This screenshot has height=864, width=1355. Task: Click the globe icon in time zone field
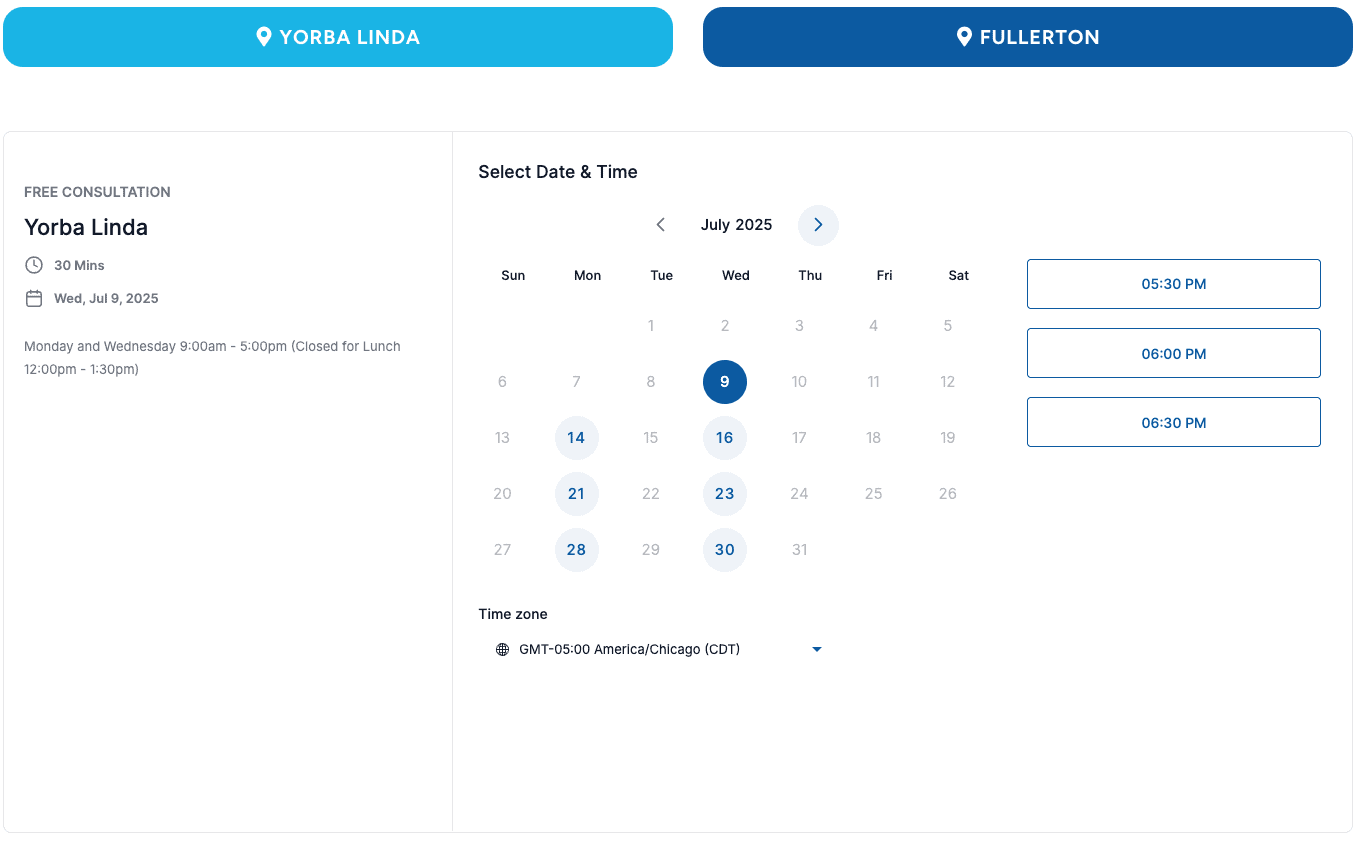click(x=503, y=650)
